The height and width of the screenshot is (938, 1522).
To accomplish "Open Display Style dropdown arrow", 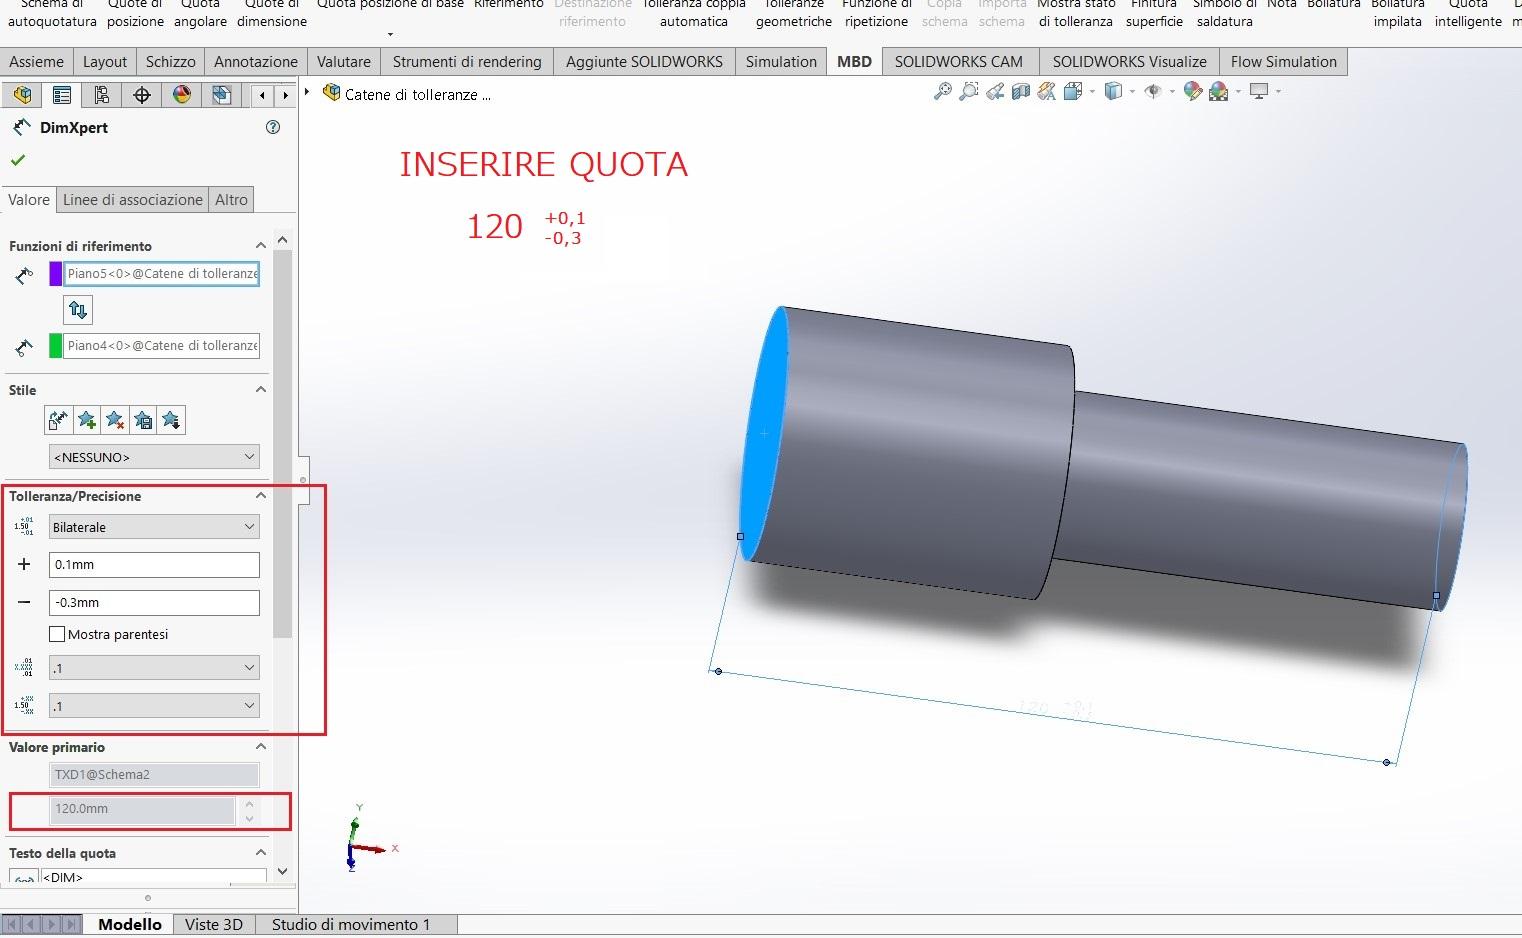I will (1131, 92).
